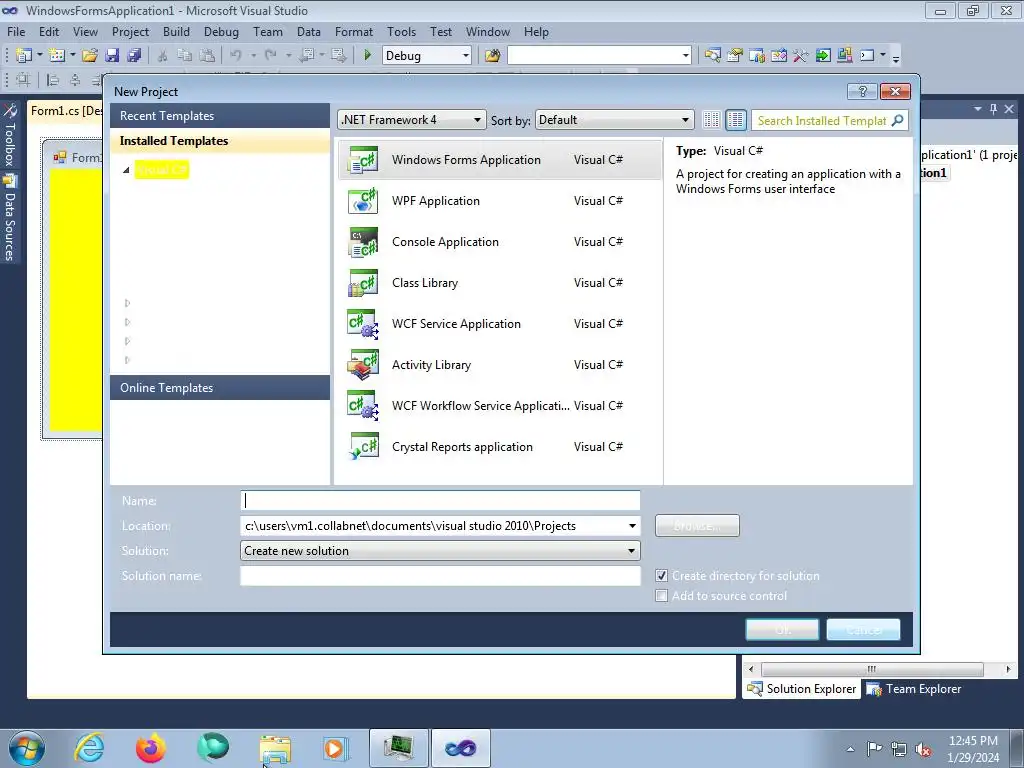1024x768 pixels.
Task: Switch template list to small icons view
Action: (711, 120)
